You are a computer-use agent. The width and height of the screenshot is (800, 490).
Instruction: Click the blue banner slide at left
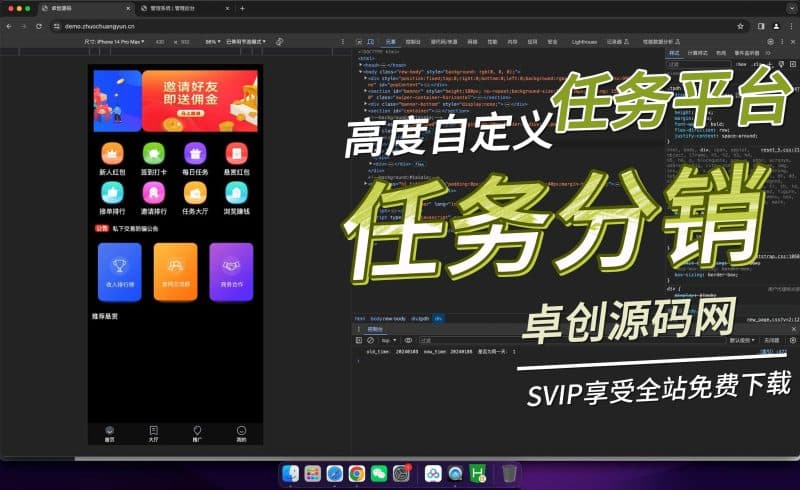pos(117,101)
